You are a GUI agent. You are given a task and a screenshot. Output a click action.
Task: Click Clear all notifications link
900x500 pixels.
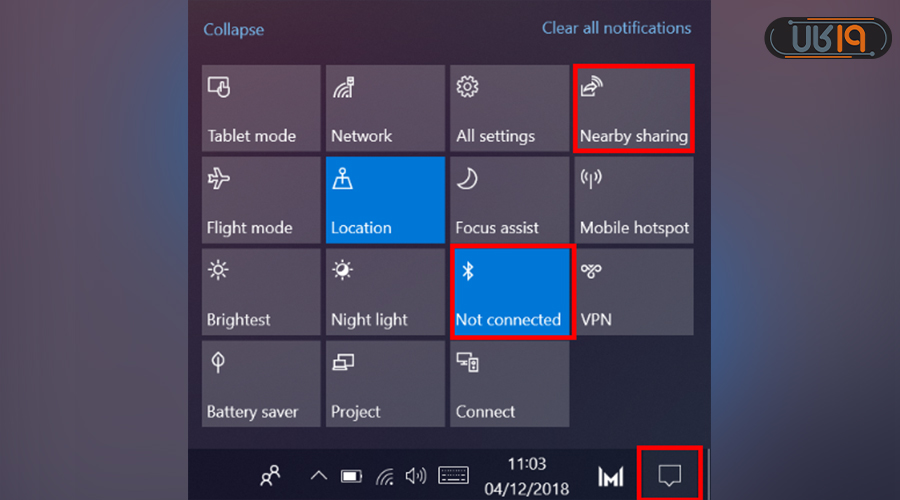coord(616,28)
